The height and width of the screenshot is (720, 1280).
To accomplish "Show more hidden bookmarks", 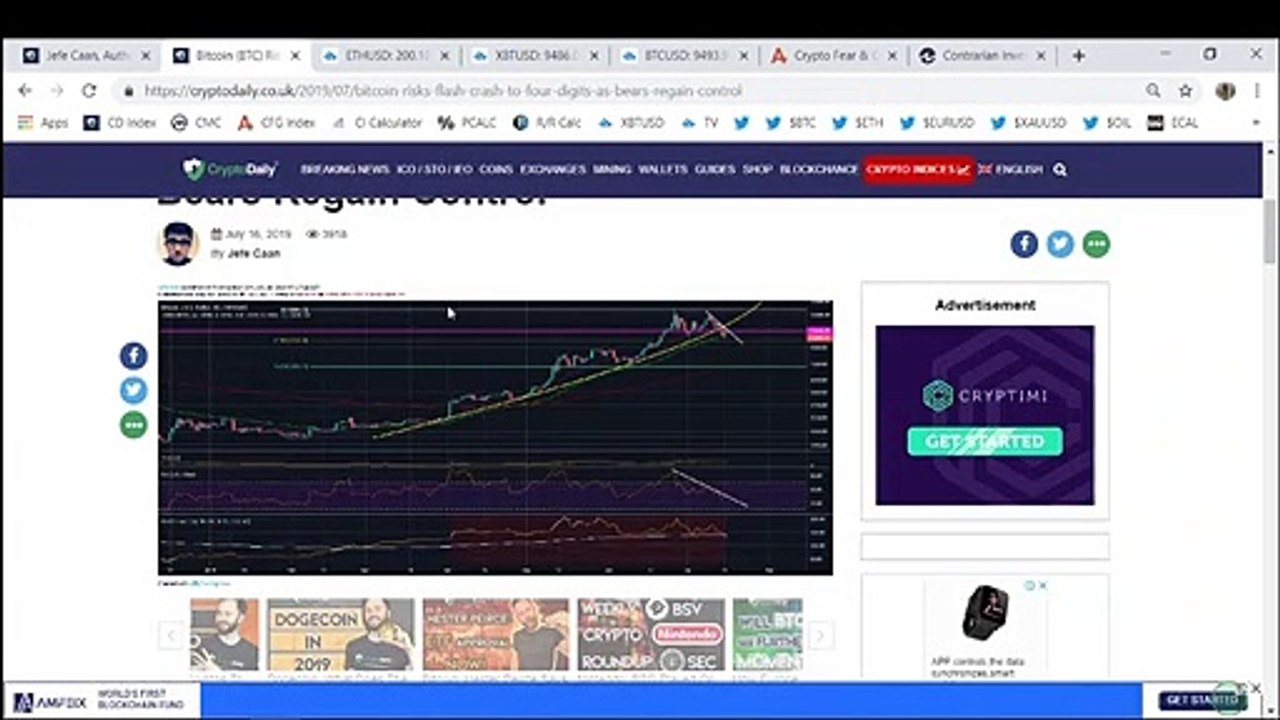I will coord(1256,123).
